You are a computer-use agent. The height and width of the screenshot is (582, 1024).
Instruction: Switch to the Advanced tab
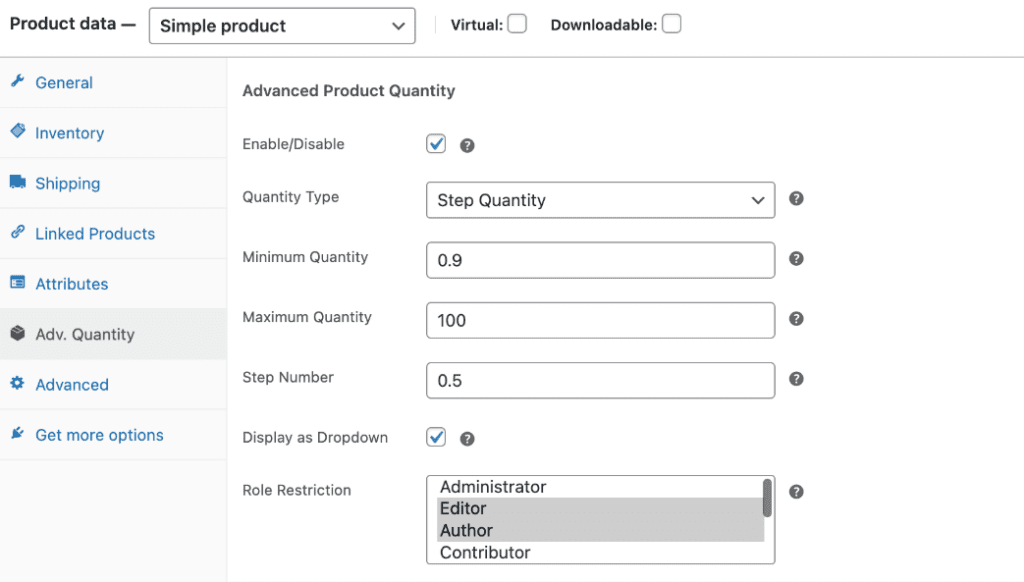[x=74, y=384]
